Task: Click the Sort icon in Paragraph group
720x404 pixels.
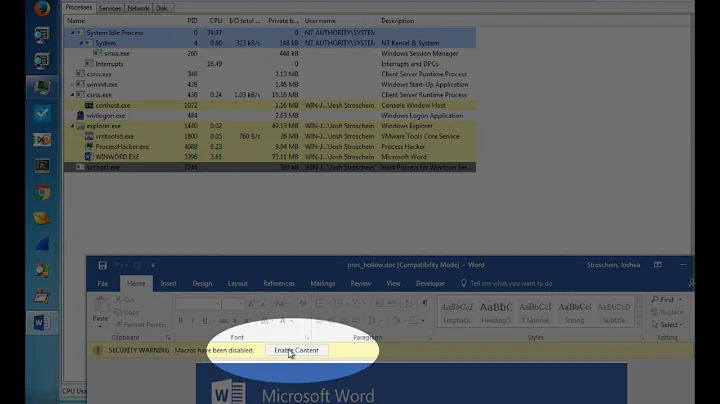Action: click(408, 303)
